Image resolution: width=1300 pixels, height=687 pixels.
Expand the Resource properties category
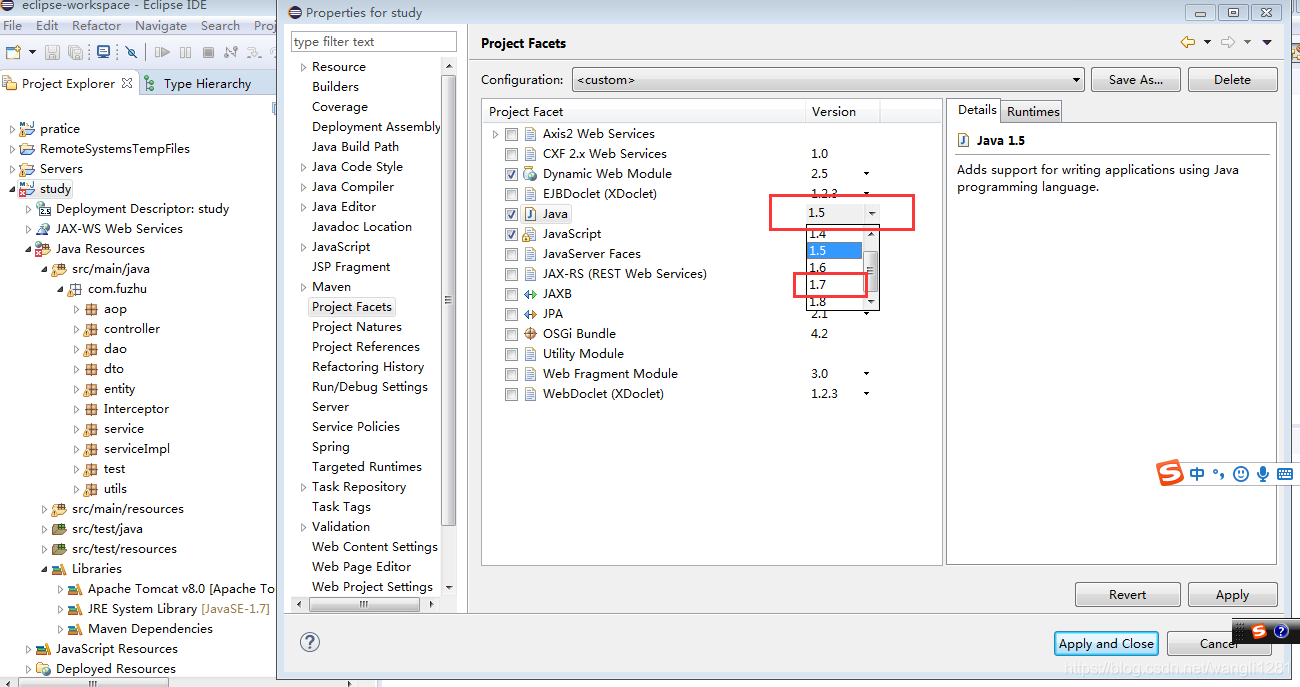[x=303, y=67]
